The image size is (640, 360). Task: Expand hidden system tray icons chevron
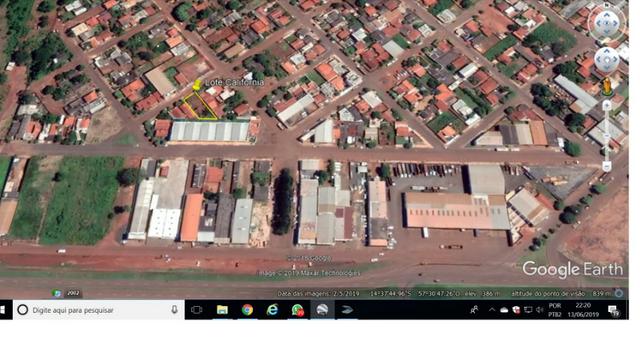492,310
